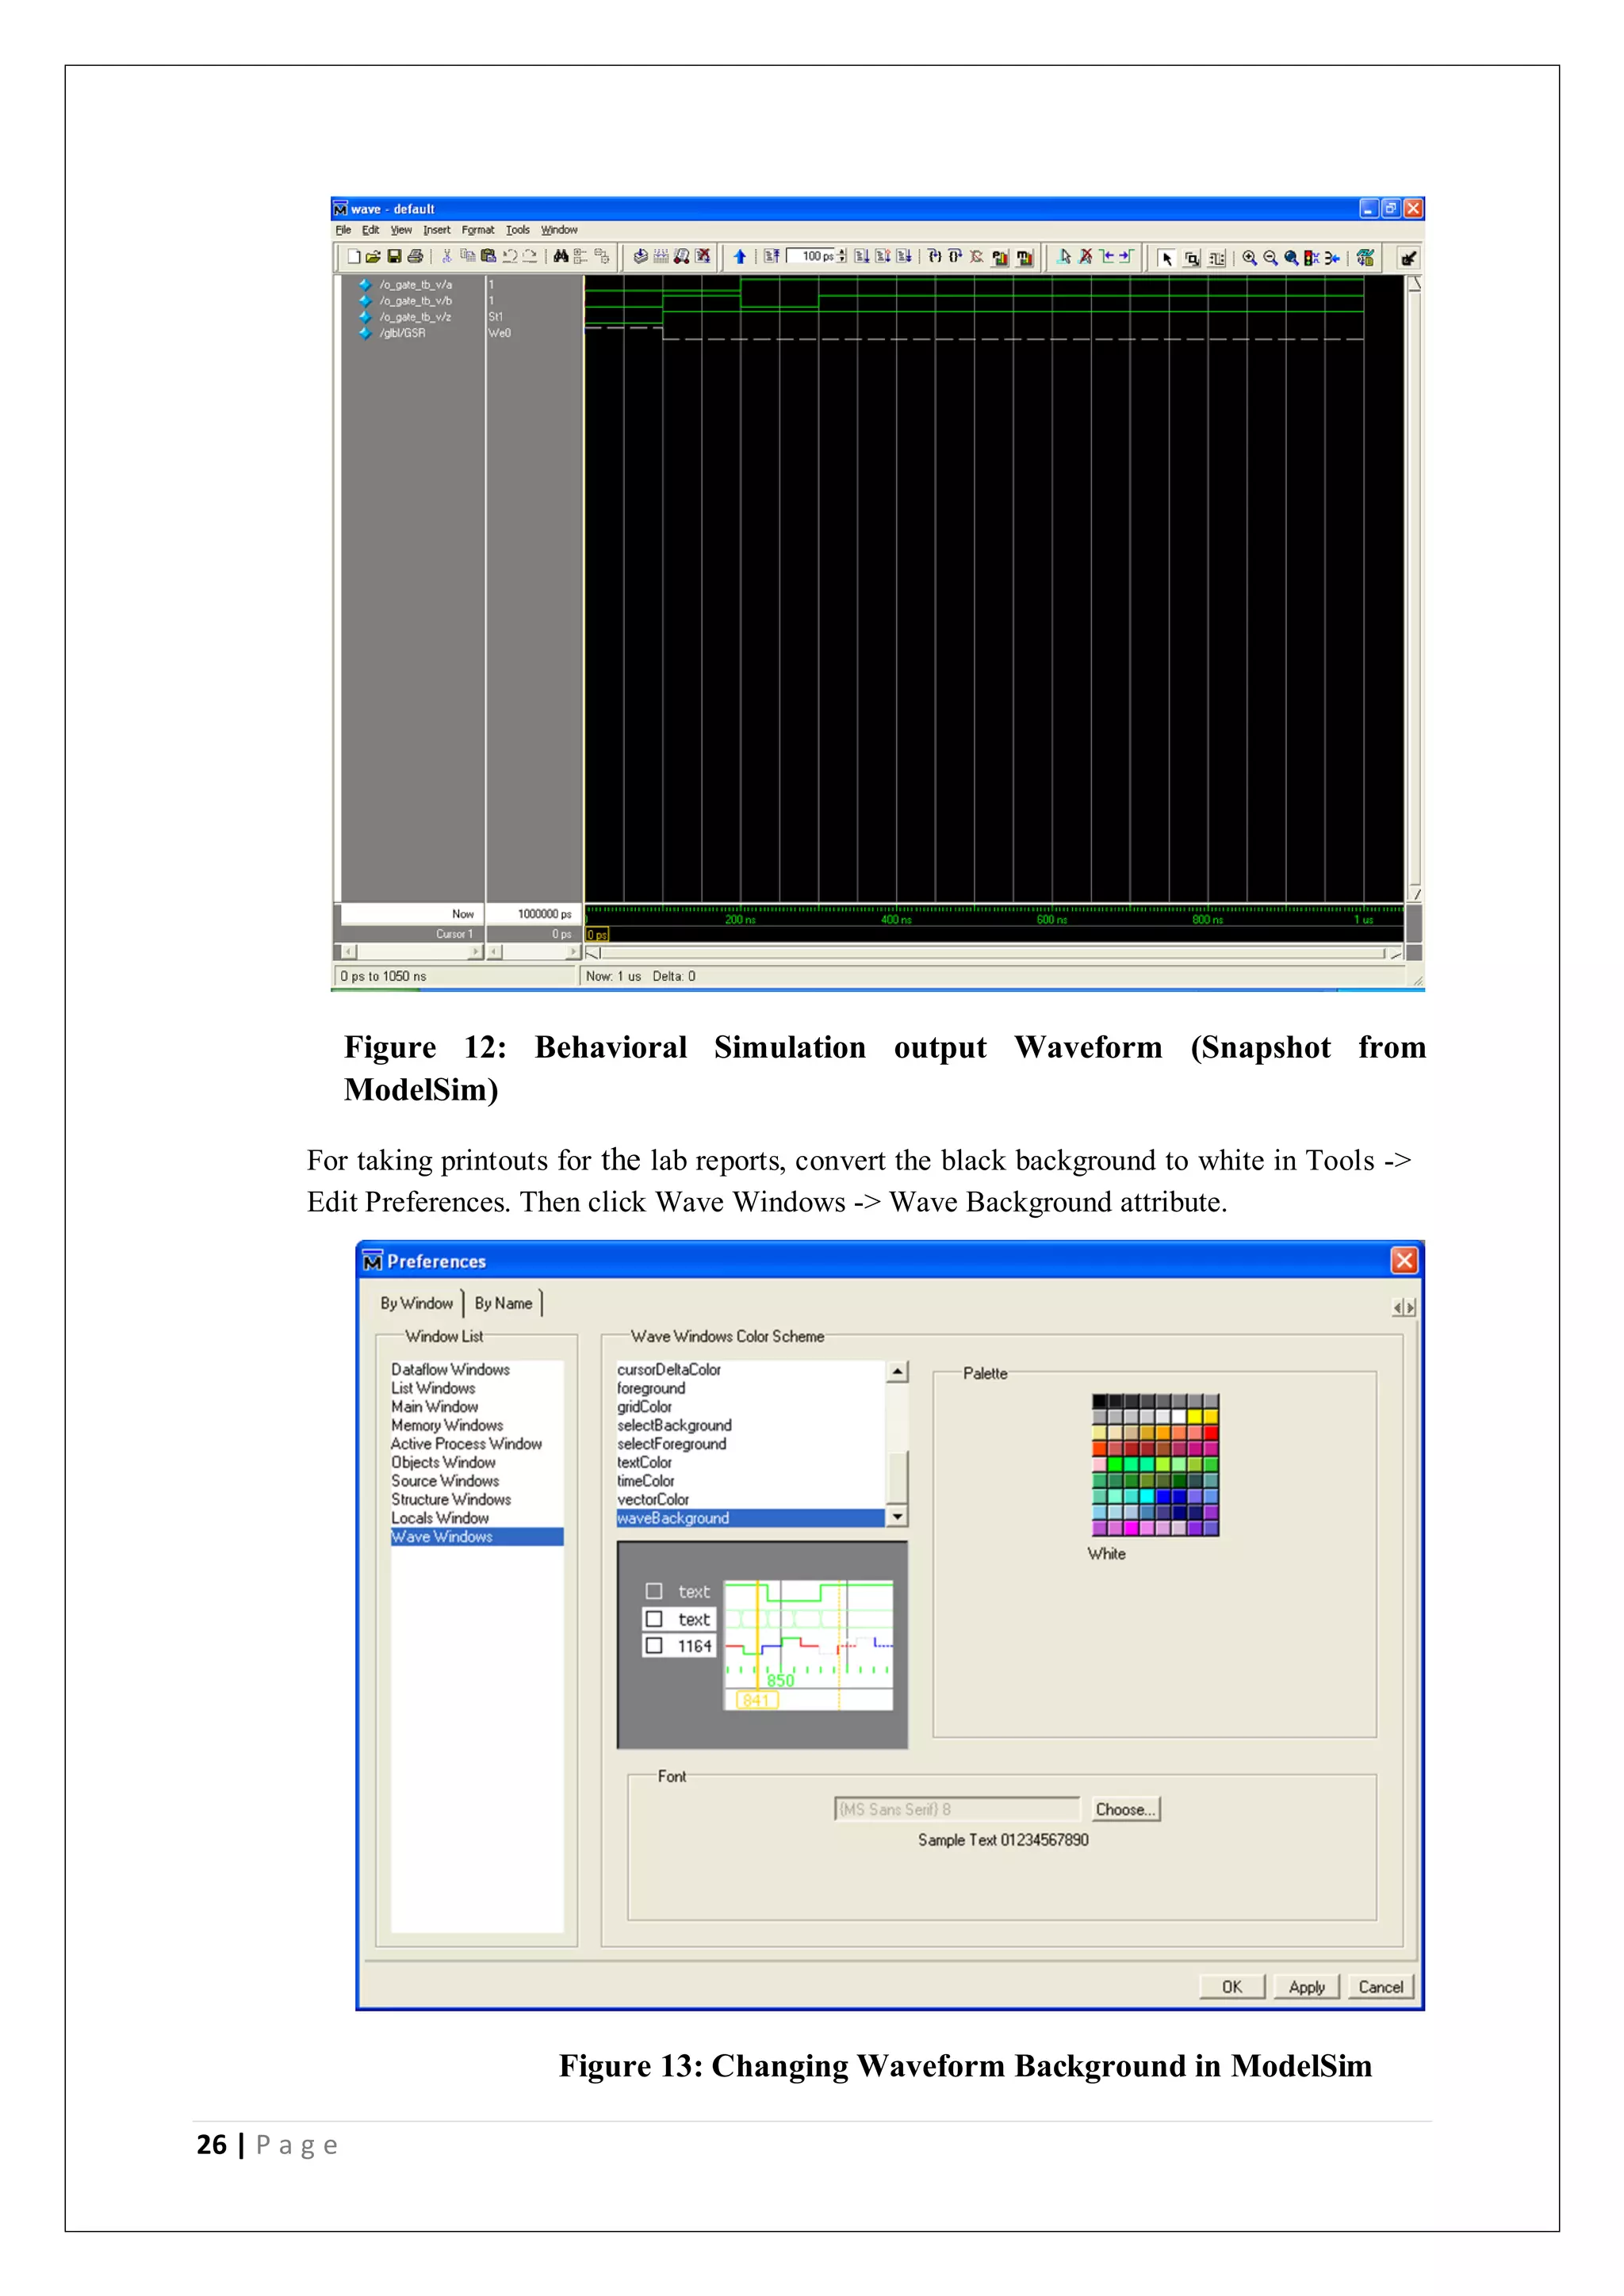Click the Delete Cursor icon with red X
This screenshot has width=1624, height=2296.
pyautogui.click(x=1086, y=257)
